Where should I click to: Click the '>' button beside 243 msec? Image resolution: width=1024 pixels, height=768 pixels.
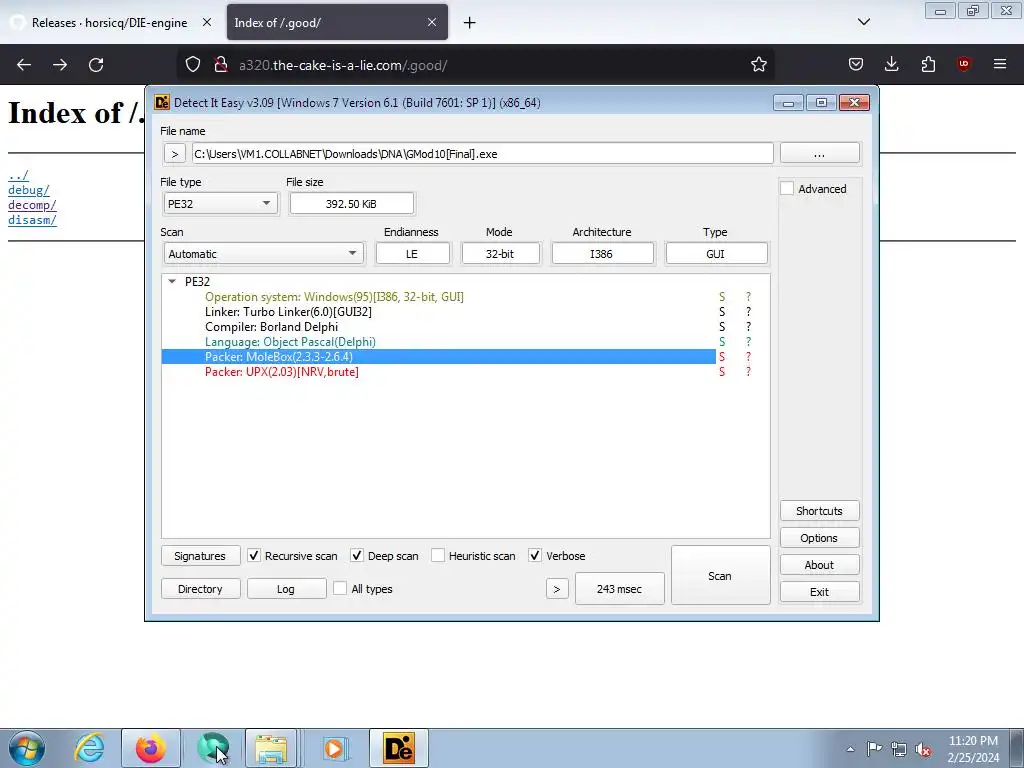click(557, 589)
